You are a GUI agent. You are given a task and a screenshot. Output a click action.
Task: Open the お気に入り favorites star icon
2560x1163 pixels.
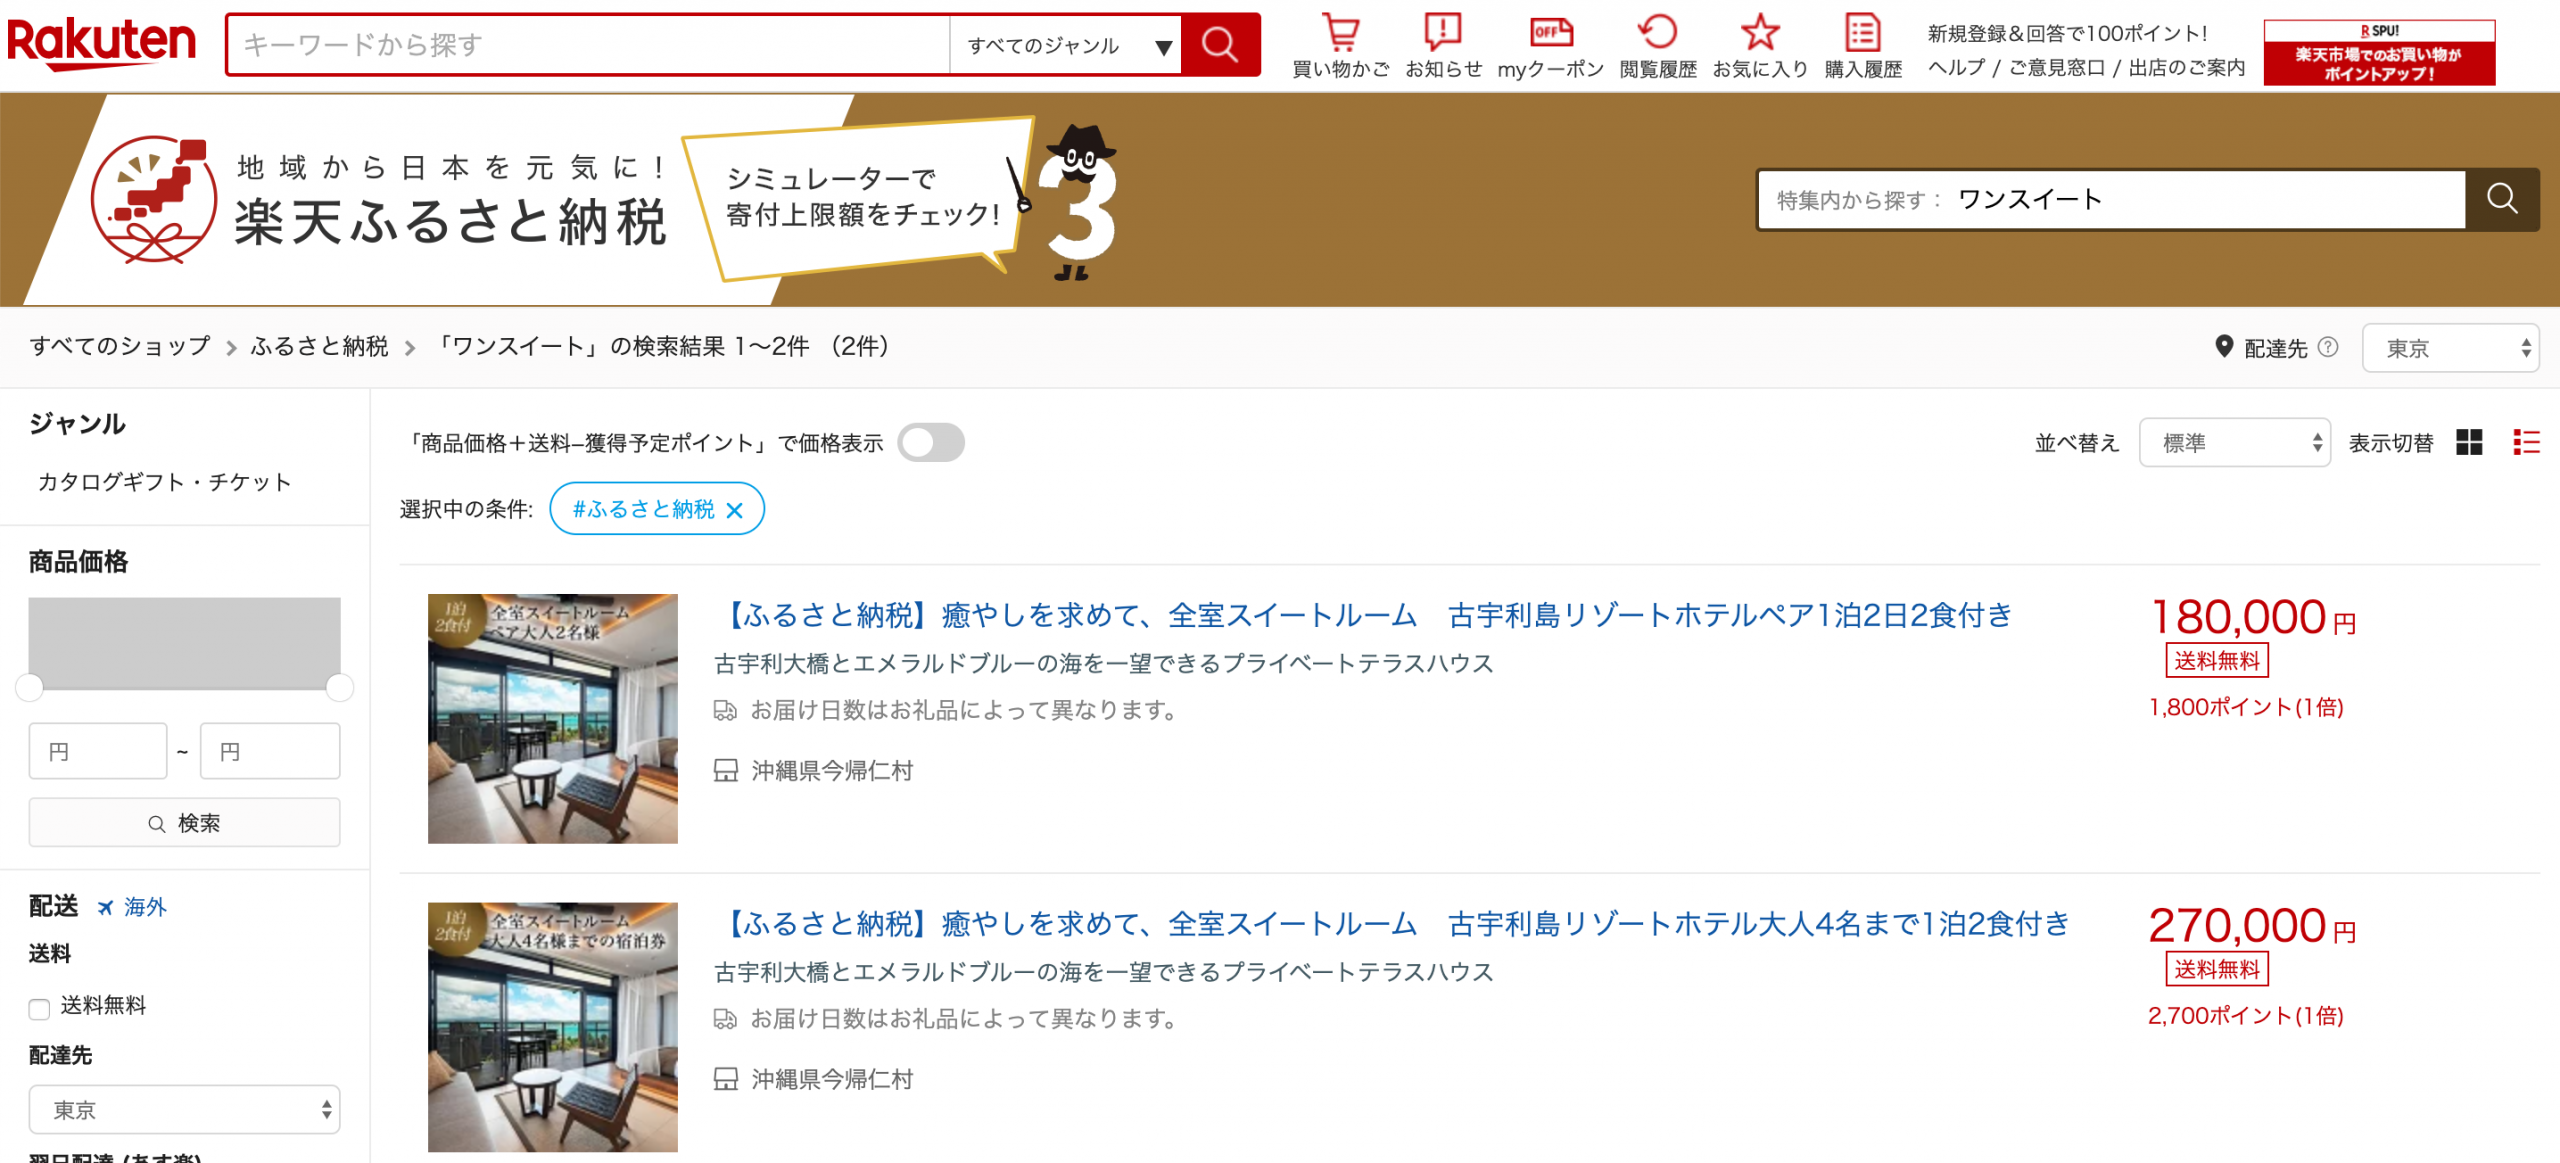click(1759, 34)
